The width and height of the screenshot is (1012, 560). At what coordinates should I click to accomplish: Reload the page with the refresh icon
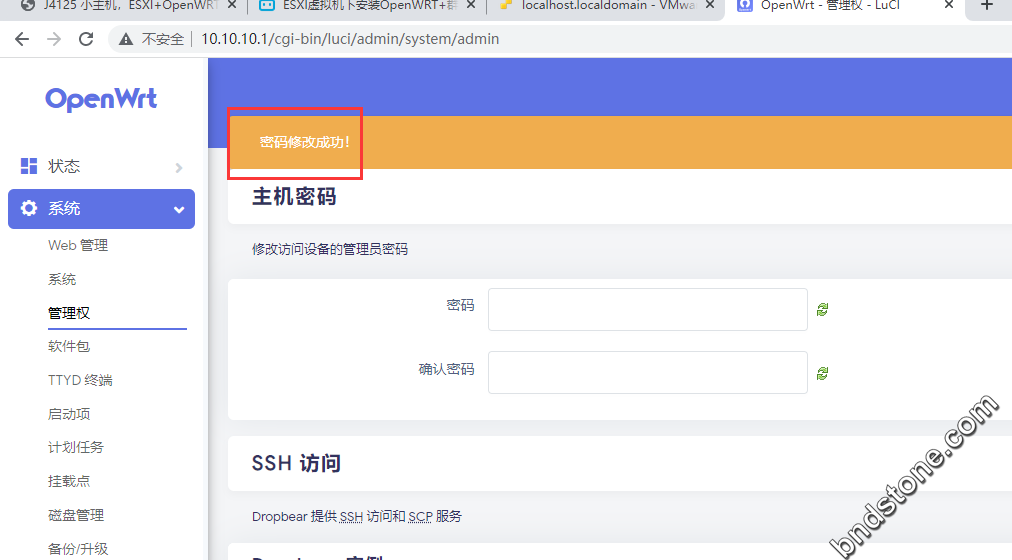pyautogui.click(x=86, y=39)
